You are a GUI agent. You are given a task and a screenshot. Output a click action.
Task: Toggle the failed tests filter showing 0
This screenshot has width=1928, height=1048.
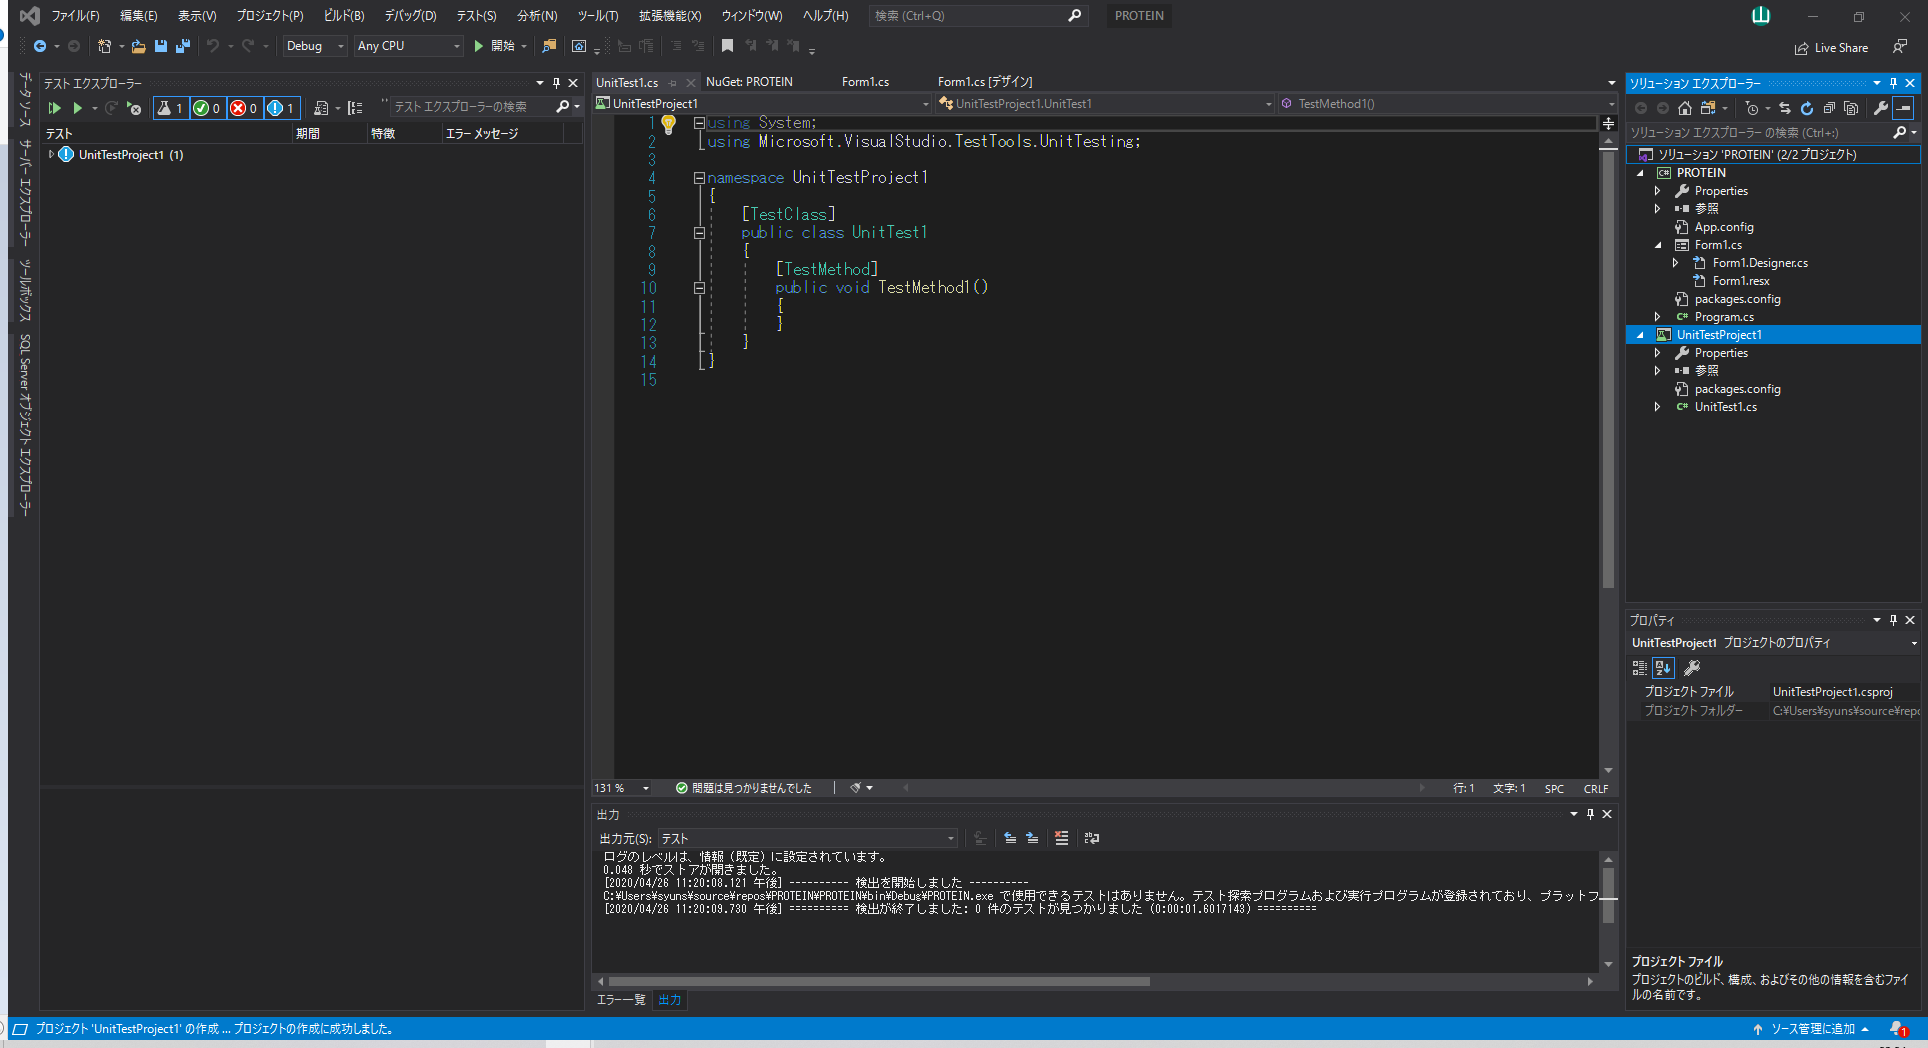pos(244,108)
